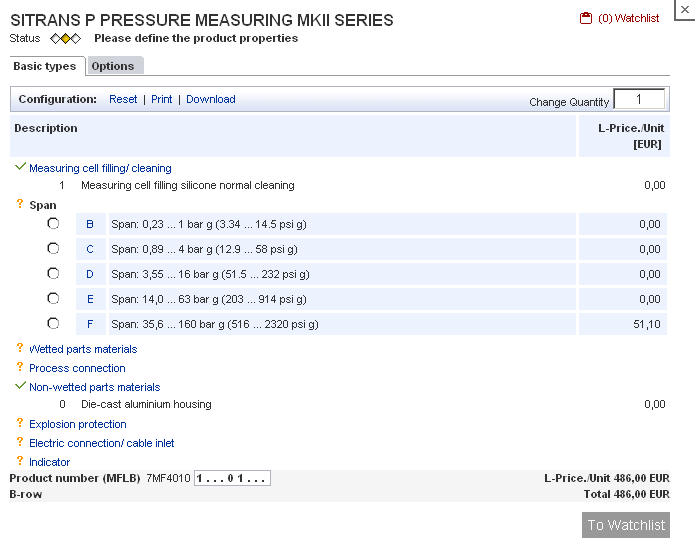Reset the configuration
This screenshot has width=695, height=548.
[123, 99]
